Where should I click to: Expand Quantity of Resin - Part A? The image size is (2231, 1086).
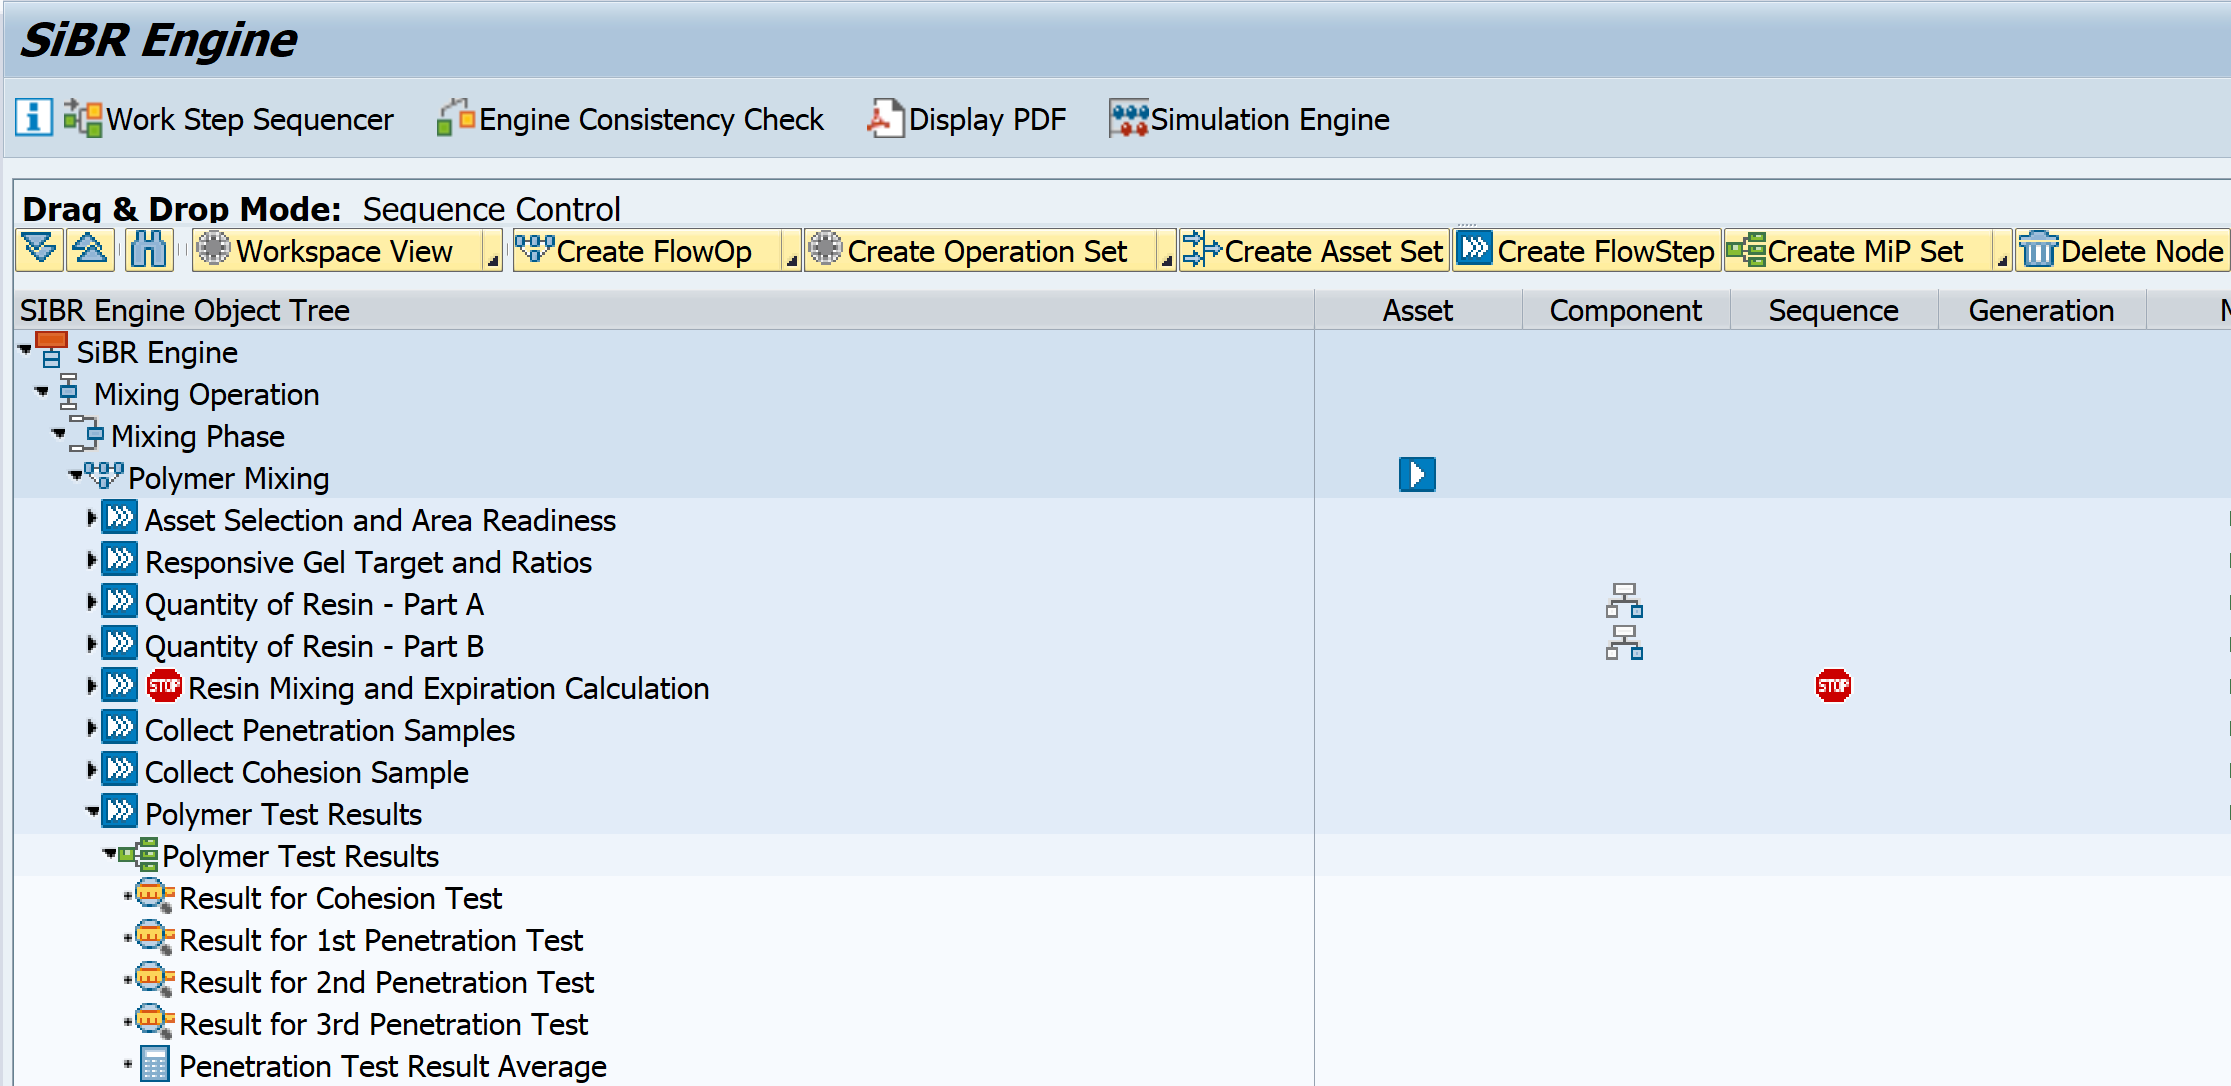92,602
